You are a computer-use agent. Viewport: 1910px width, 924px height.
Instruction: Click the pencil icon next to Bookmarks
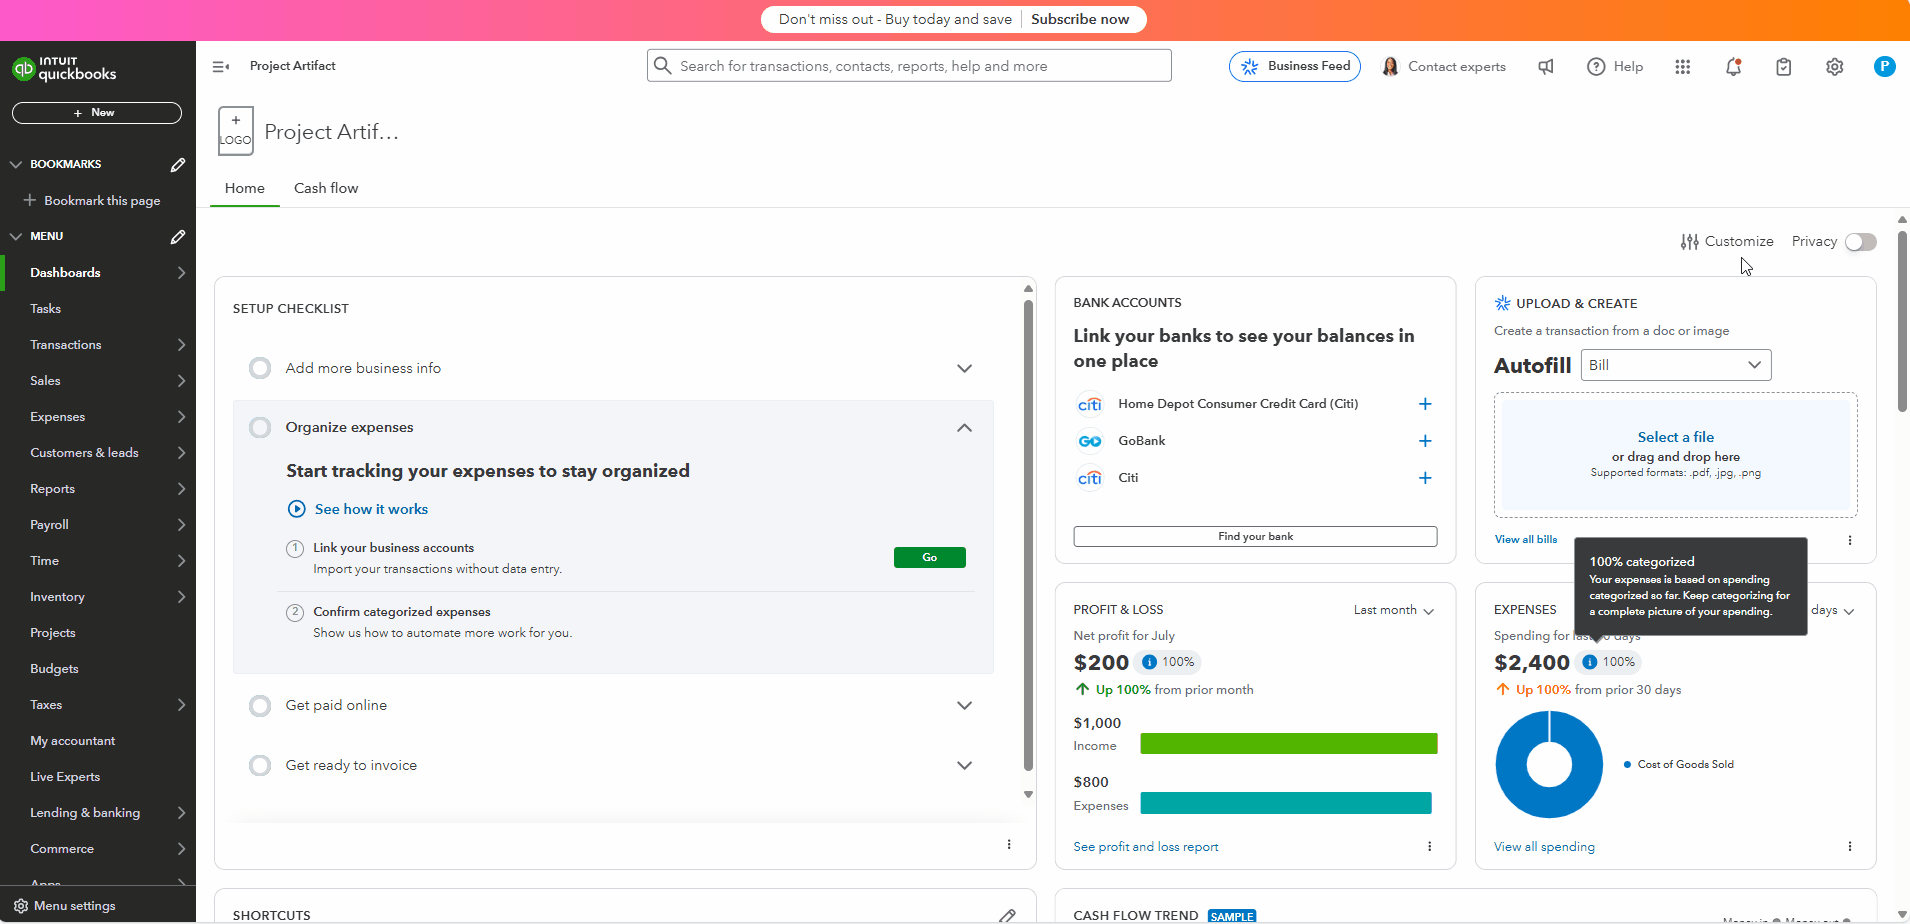pos(177,164)
